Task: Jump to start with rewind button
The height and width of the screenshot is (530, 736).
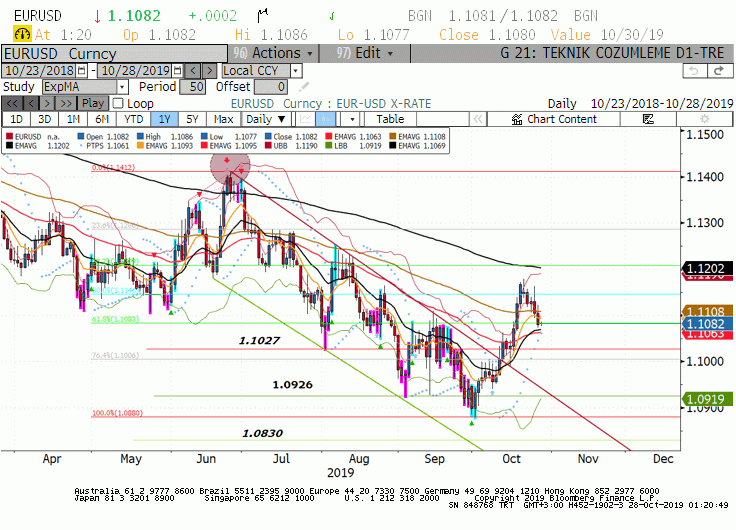Action: click(x=12, y=103)
